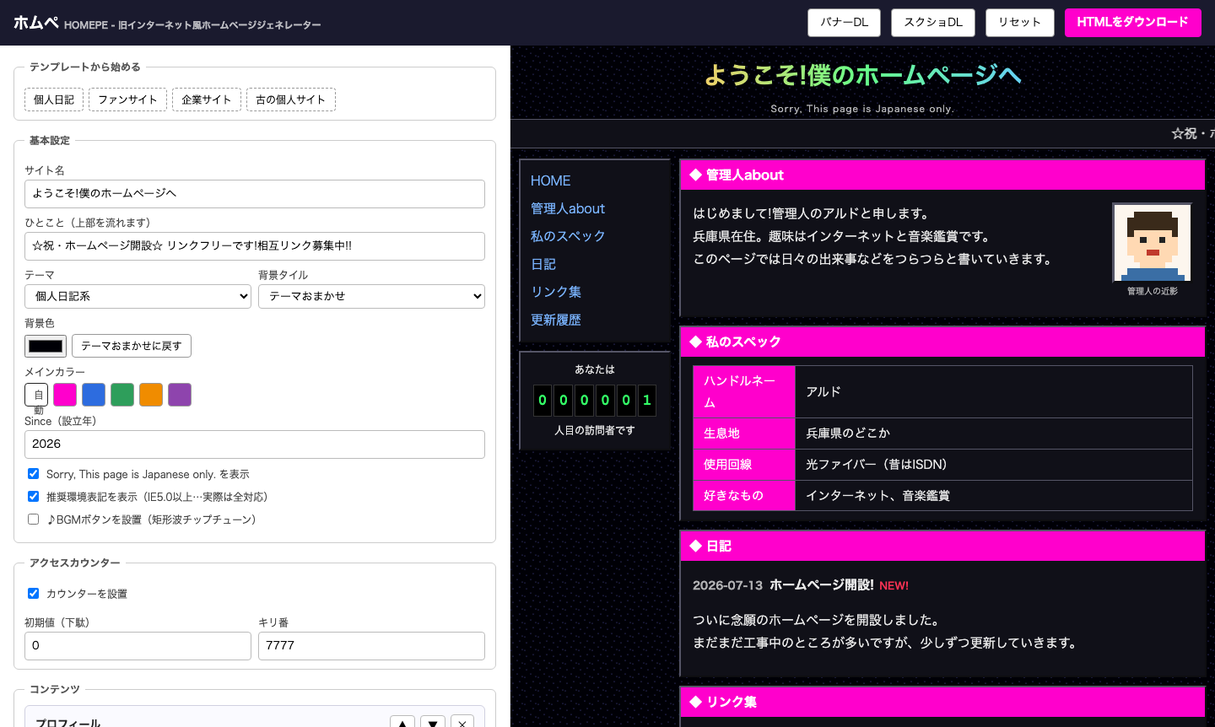Select the magenta main color swatch
Screen dimensions: 1215x727
point(65,395)
